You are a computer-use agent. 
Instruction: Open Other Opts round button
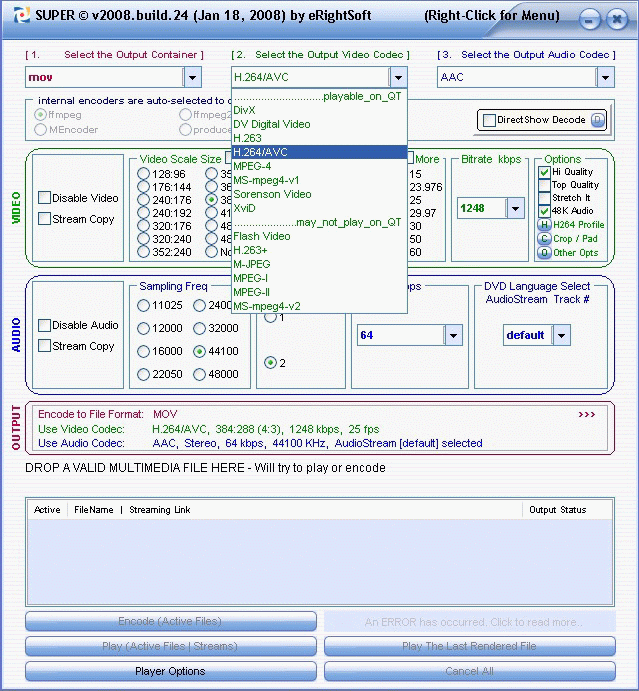(x=544, y=253)
